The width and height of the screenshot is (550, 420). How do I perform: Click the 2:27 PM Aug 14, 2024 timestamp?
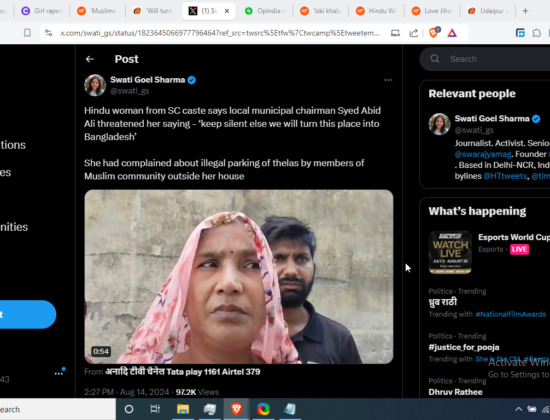127,392
